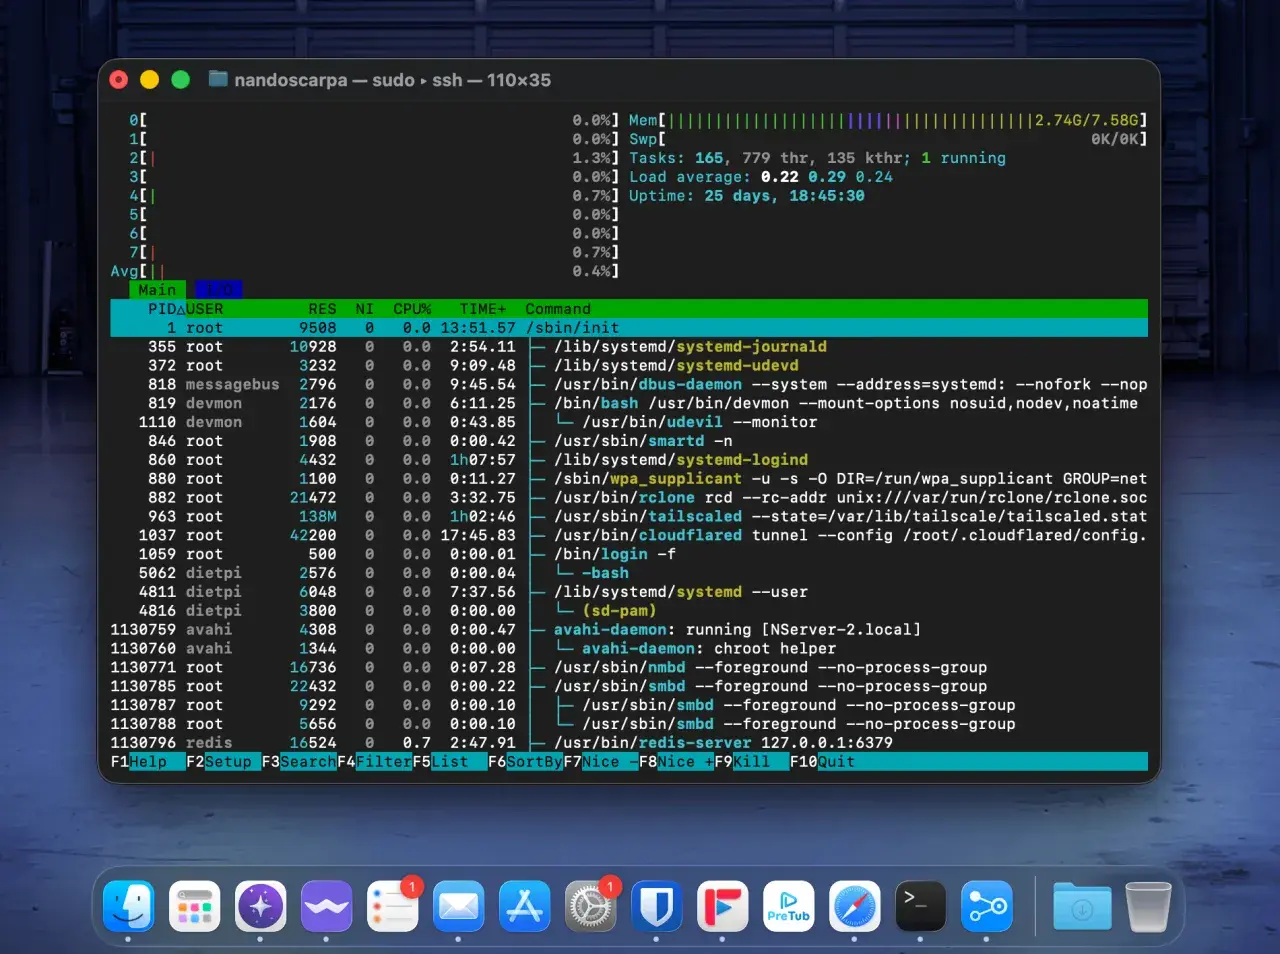Sort by the TIME+ column header

click(x=483, y=309)
